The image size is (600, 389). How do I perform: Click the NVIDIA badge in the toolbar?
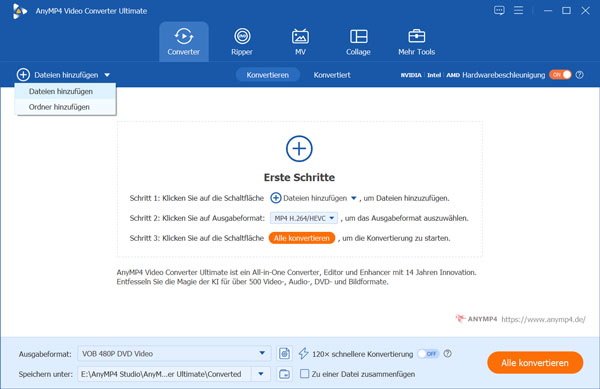pyautogui.click(x=411, y=75)
